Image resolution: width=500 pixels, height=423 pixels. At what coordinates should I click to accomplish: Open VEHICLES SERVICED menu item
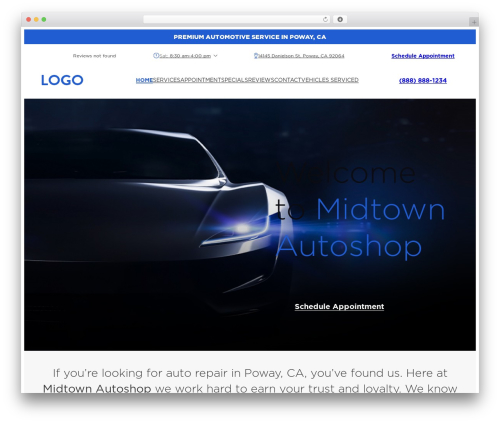(x=331, y=80)
